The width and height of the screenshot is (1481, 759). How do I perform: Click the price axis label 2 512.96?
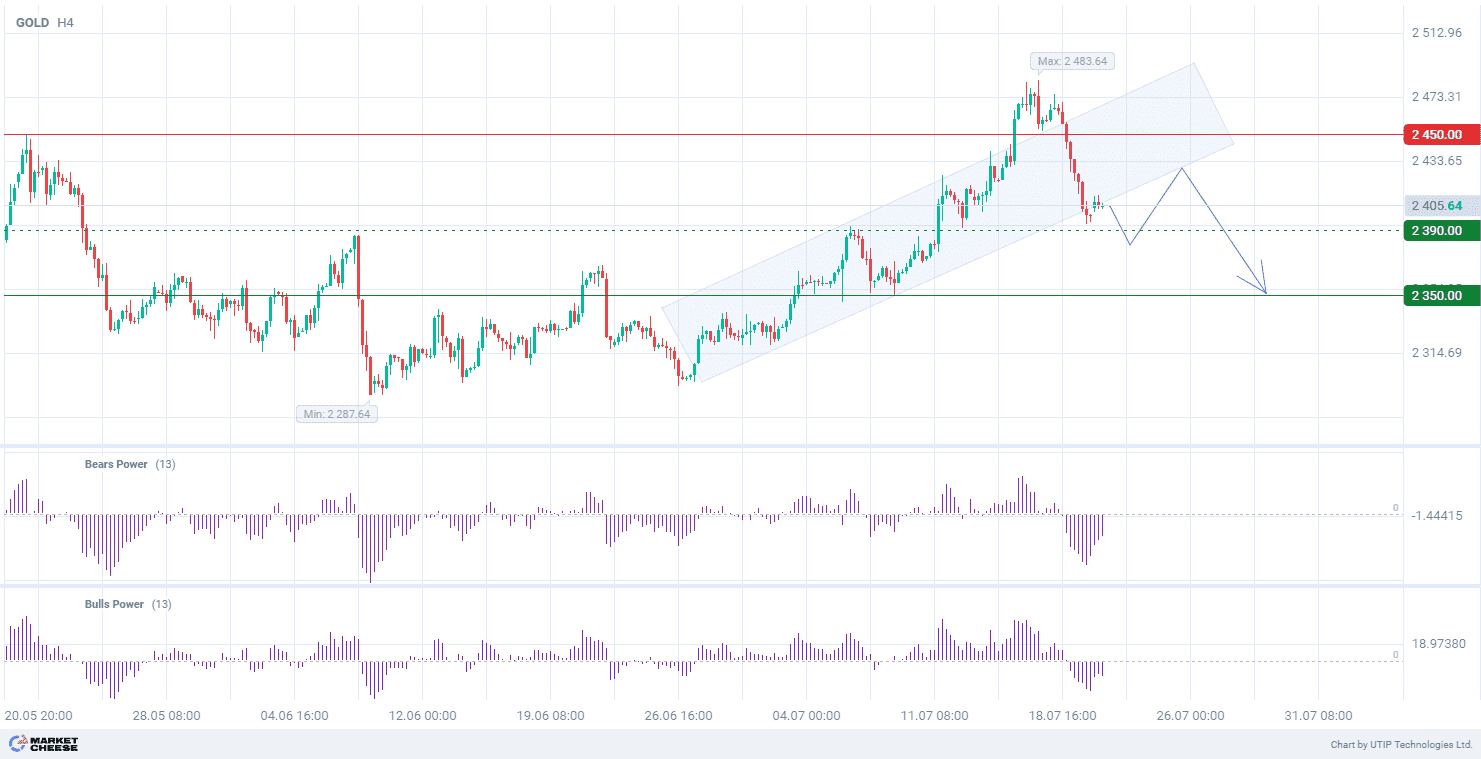(x=1437, y=33)
